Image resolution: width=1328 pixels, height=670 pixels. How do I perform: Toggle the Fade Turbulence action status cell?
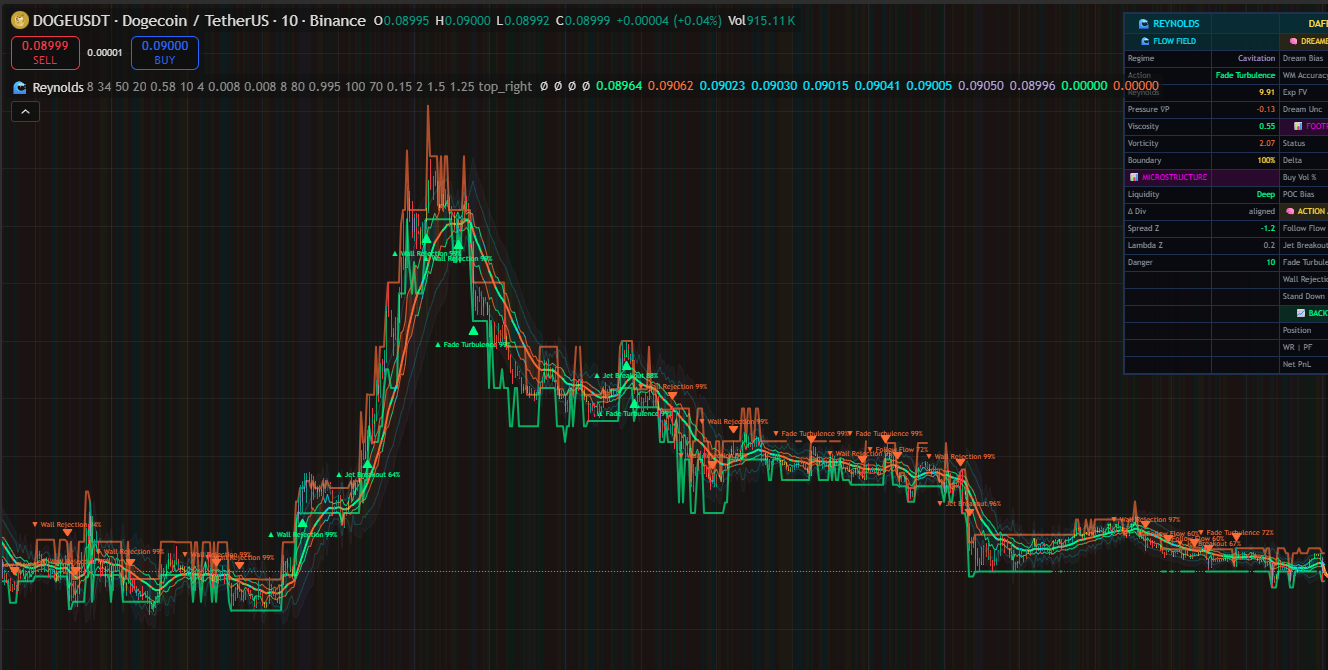pos(1245,75)
